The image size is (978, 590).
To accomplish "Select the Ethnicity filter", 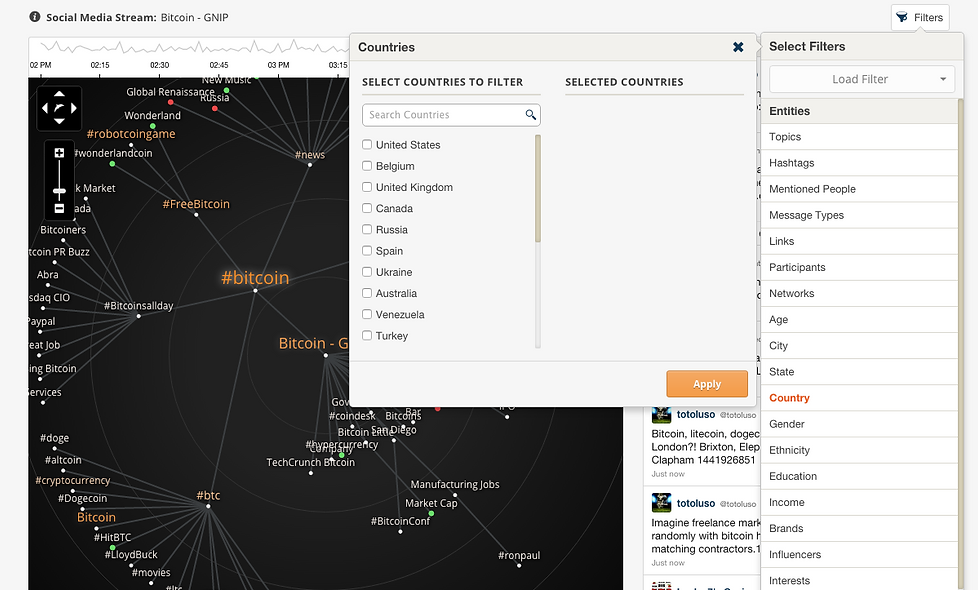I will pyautogui.click(x=859, y=450).
